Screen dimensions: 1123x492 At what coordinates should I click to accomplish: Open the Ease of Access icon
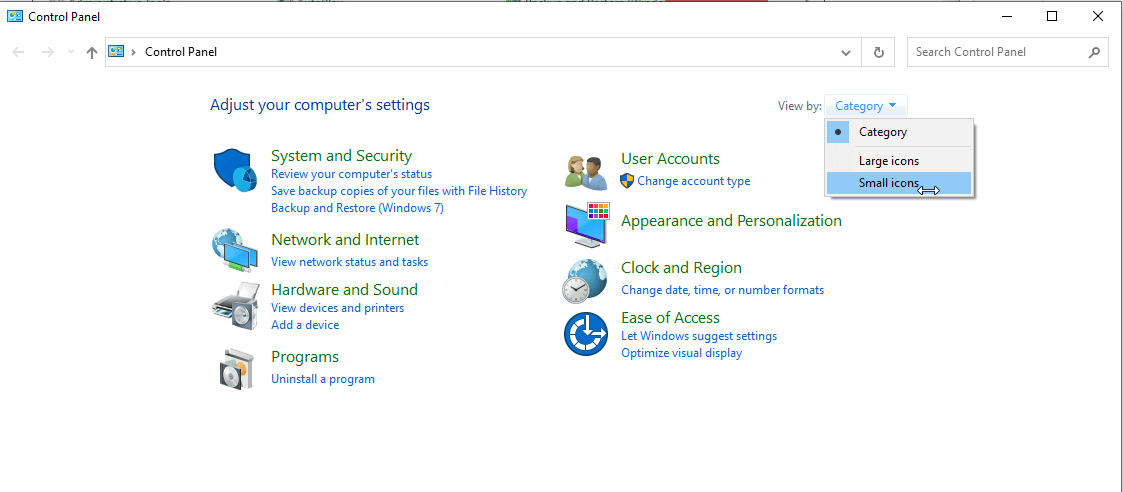586,334
